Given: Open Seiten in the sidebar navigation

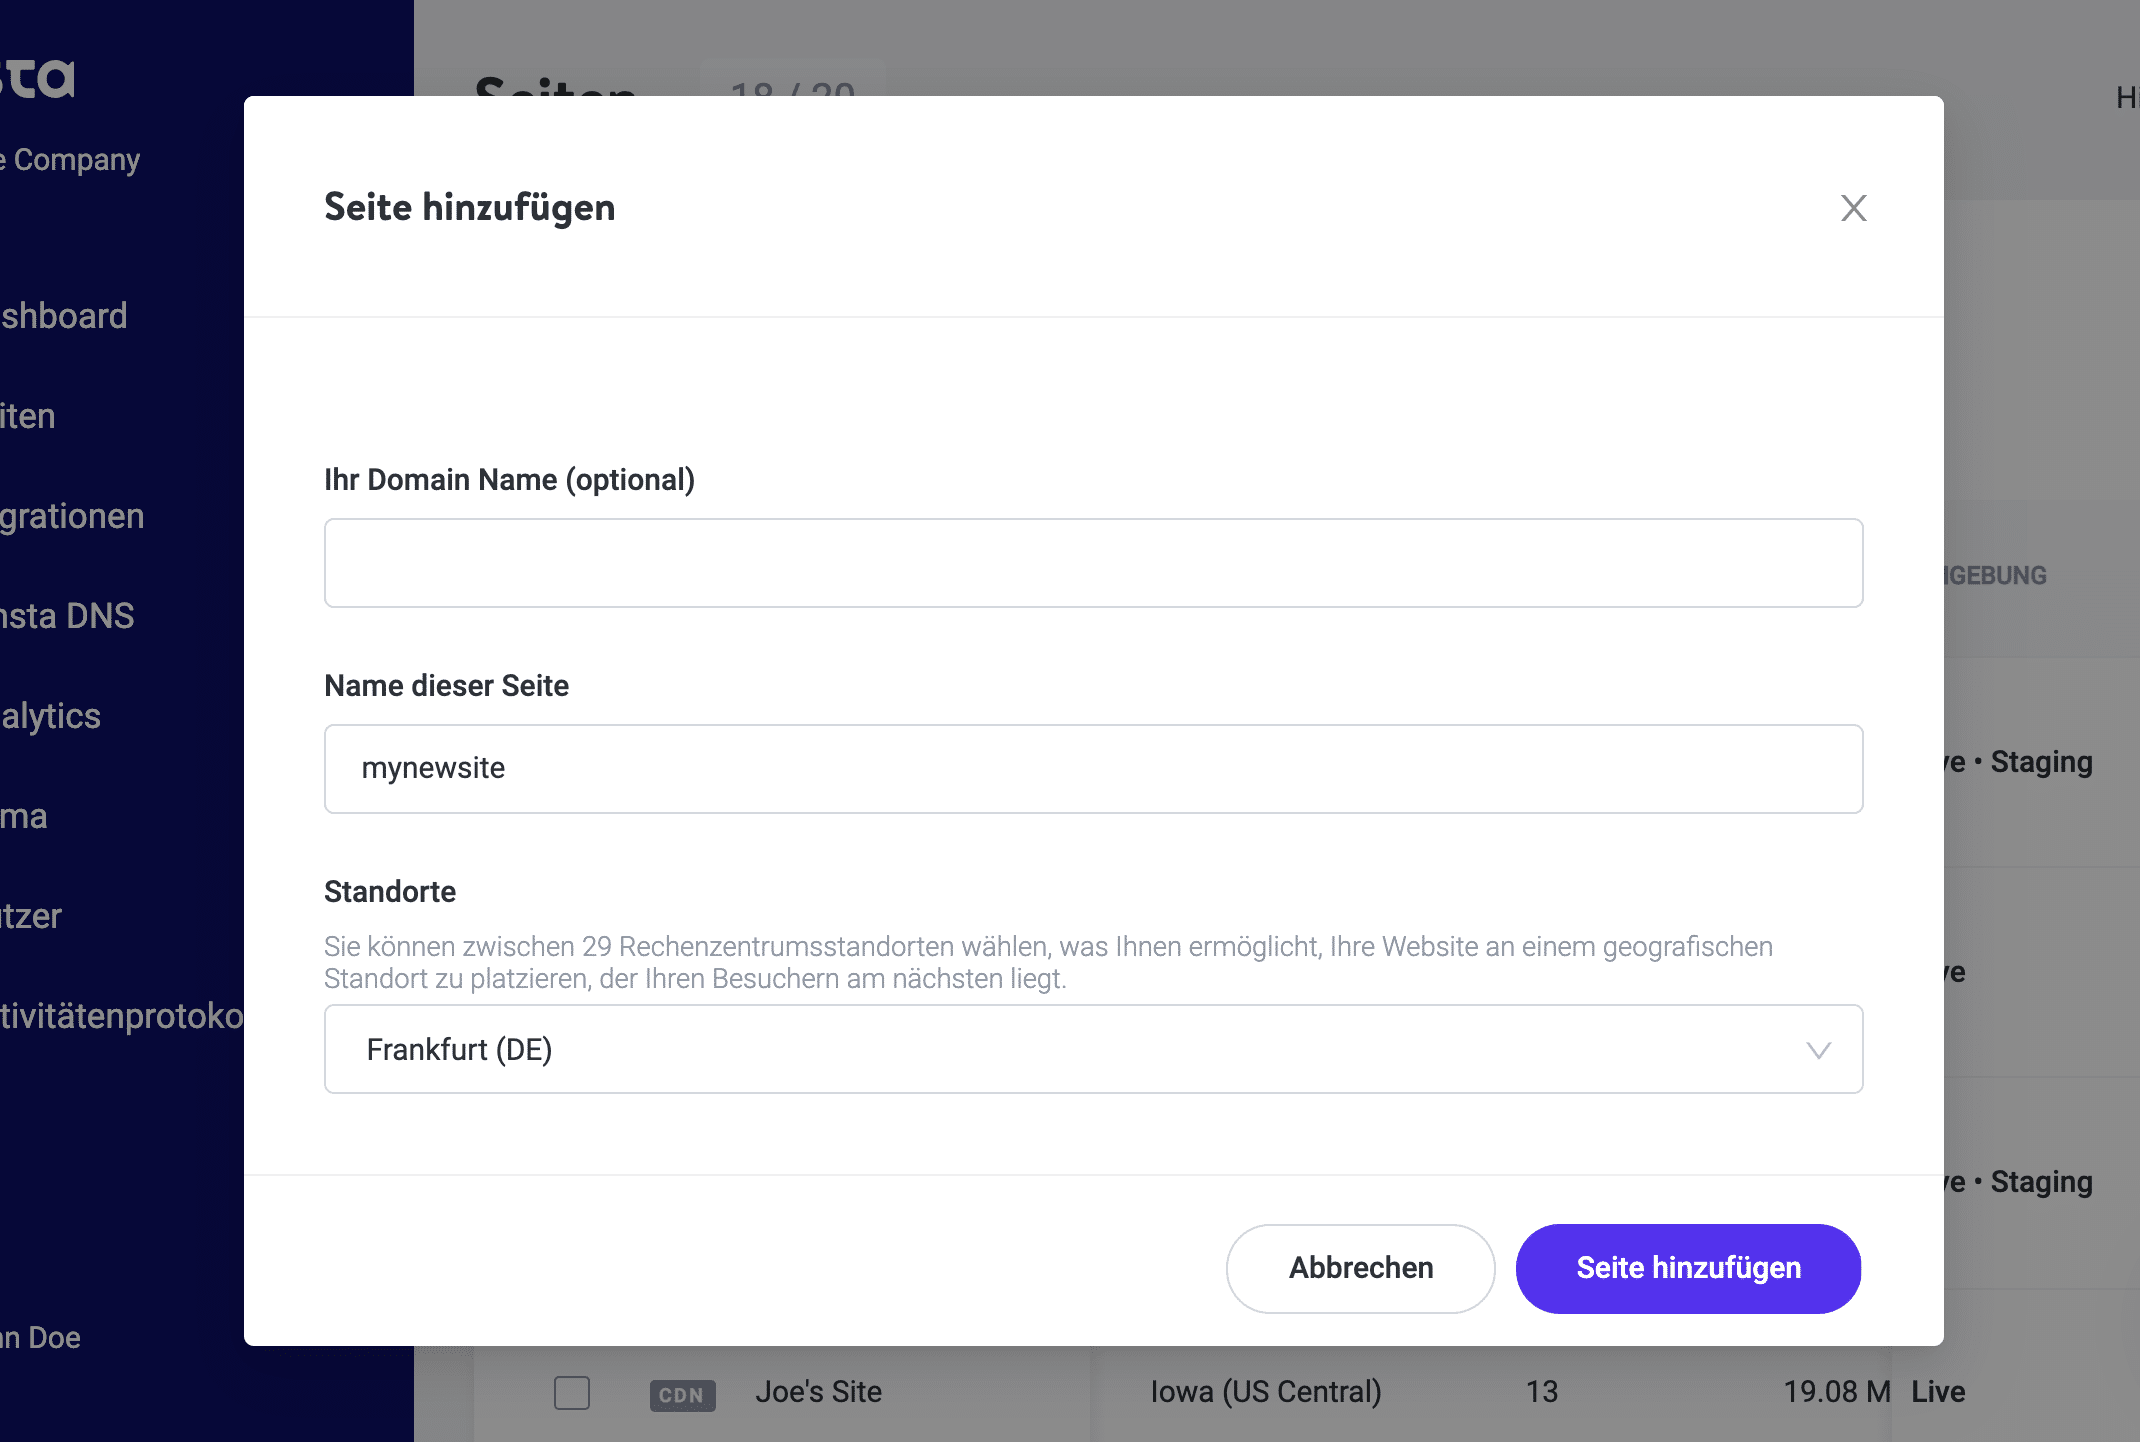Looking at the screenshot, I should 27,416.
